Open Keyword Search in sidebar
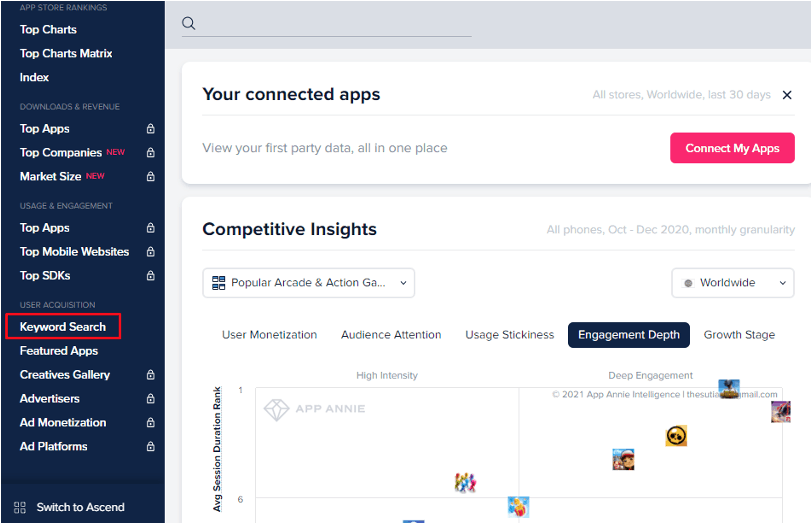 pyautogui.click(x=63, y=327)
